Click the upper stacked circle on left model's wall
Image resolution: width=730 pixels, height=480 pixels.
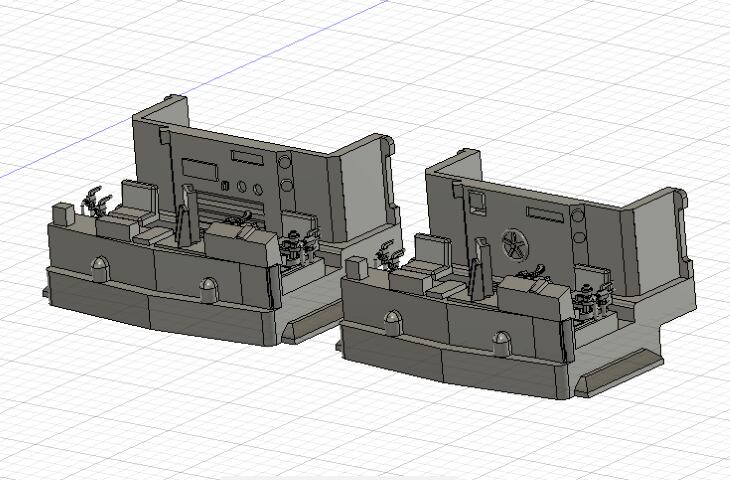point(286,162)
